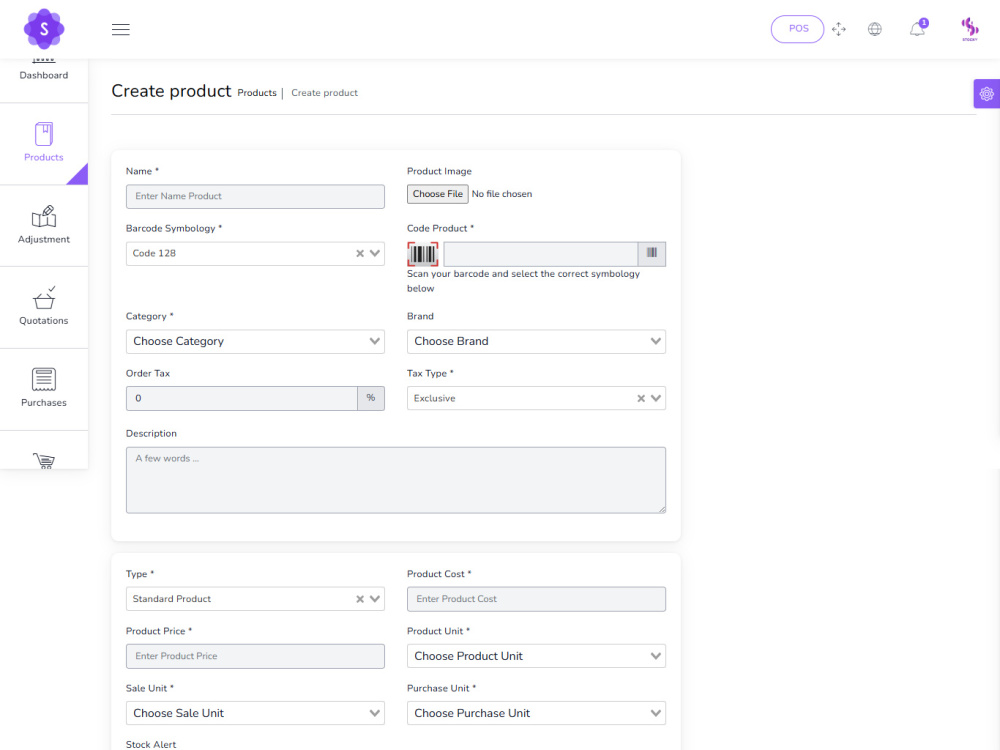Open the Choose Product Unit dropdown

point(536,656)
